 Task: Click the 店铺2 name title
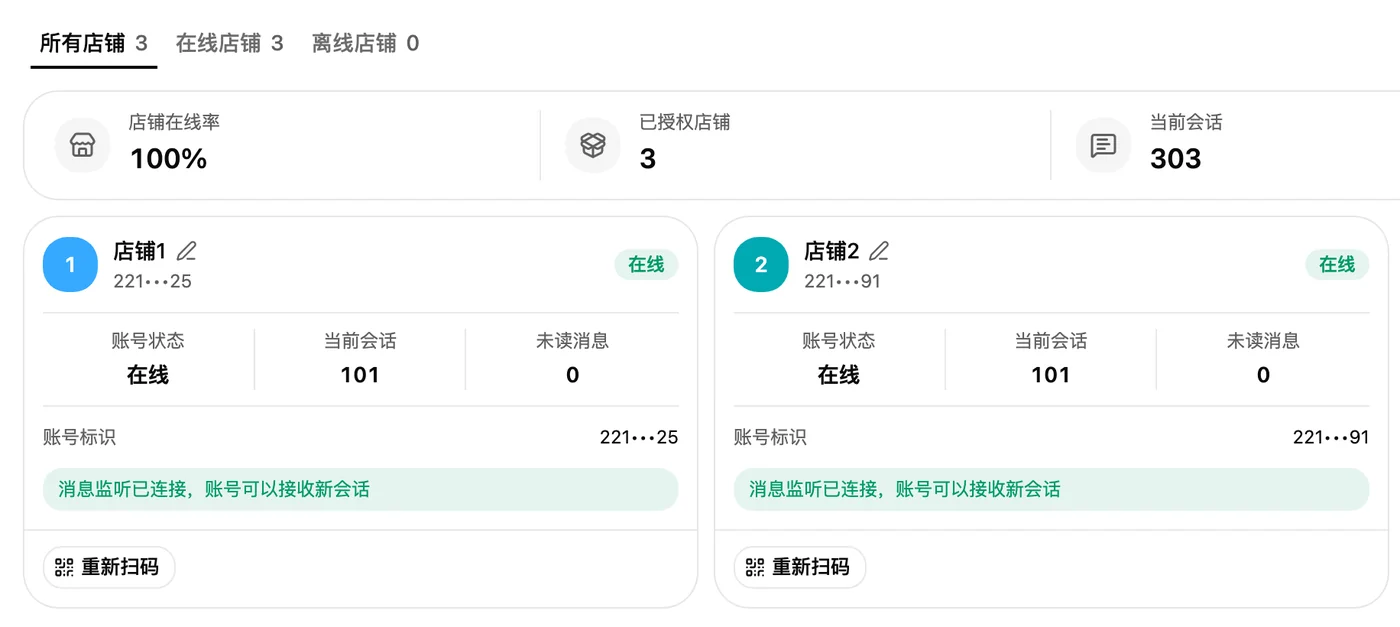pos(832,251)
